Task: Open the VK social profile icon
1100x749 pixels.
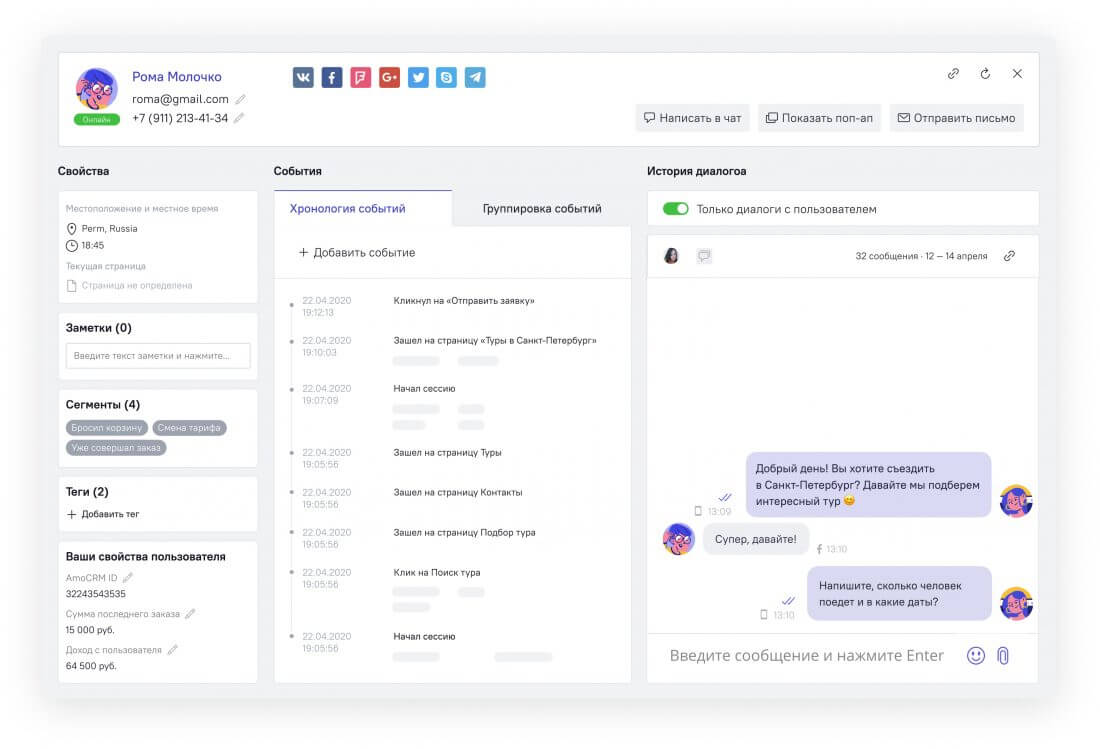Action: [x=303, y=77]
